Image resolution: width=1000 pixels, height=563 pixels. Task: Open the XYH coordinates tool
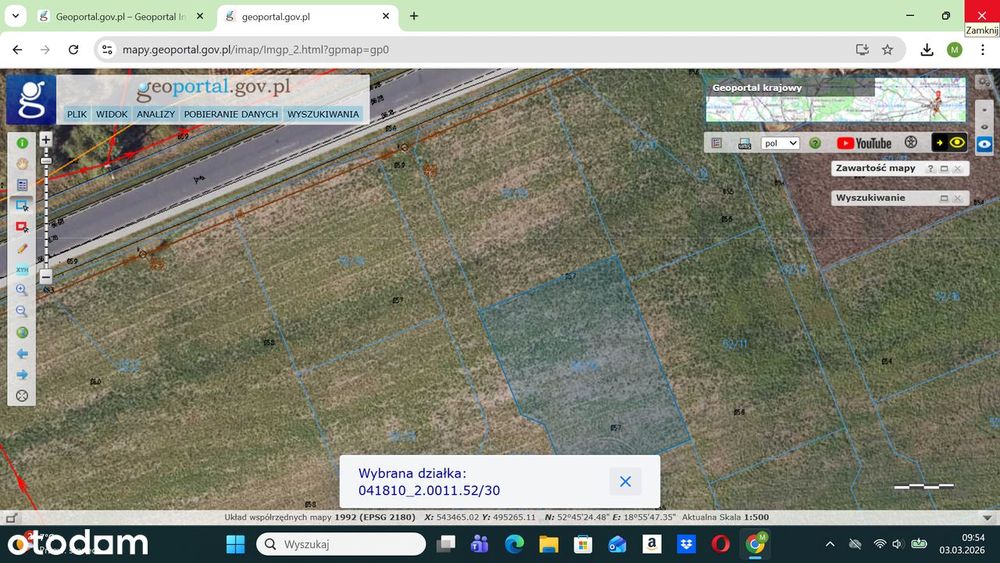pyautogui.click(x=22, y=269)
